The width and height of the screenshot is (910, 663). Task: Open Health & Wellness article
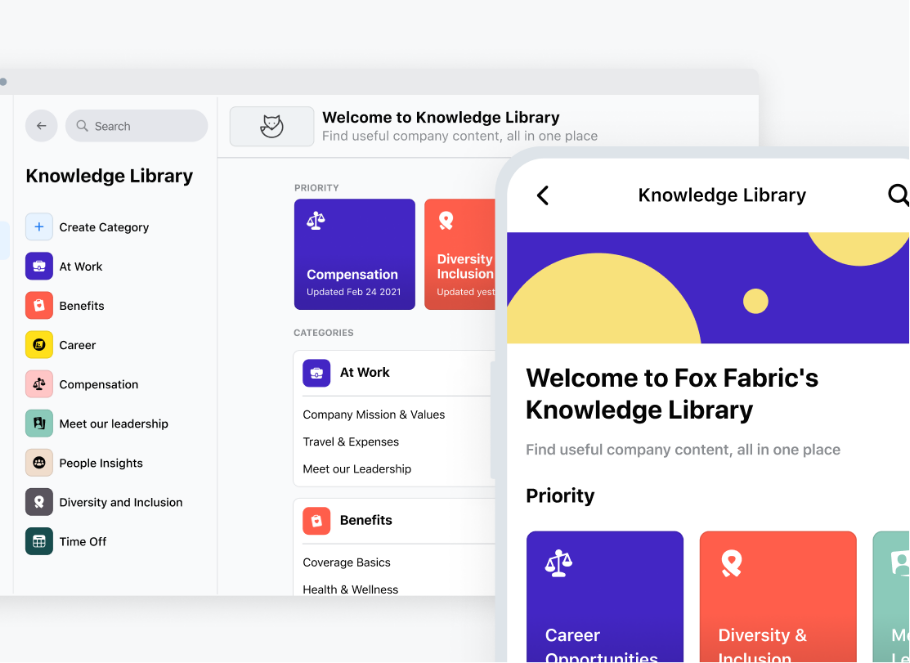351,589
